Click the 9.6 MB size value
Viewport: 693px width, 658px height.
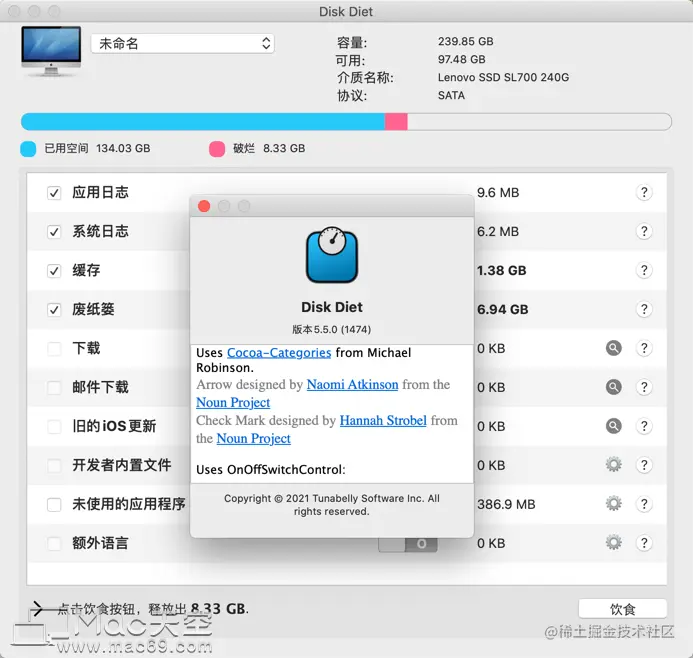pyautogui.click(x=498, y=193)
